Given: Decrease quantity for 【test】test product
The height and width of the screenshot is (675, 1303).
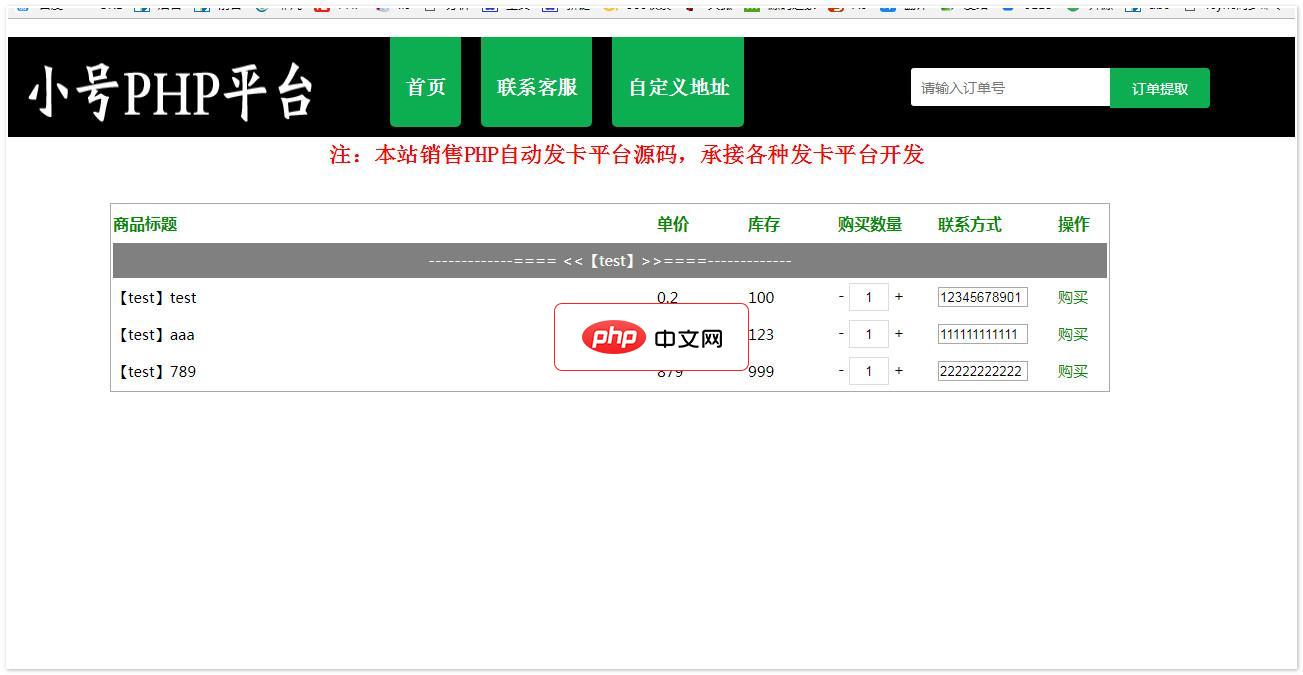Looking at the screenshot, I should pos(841,296).
